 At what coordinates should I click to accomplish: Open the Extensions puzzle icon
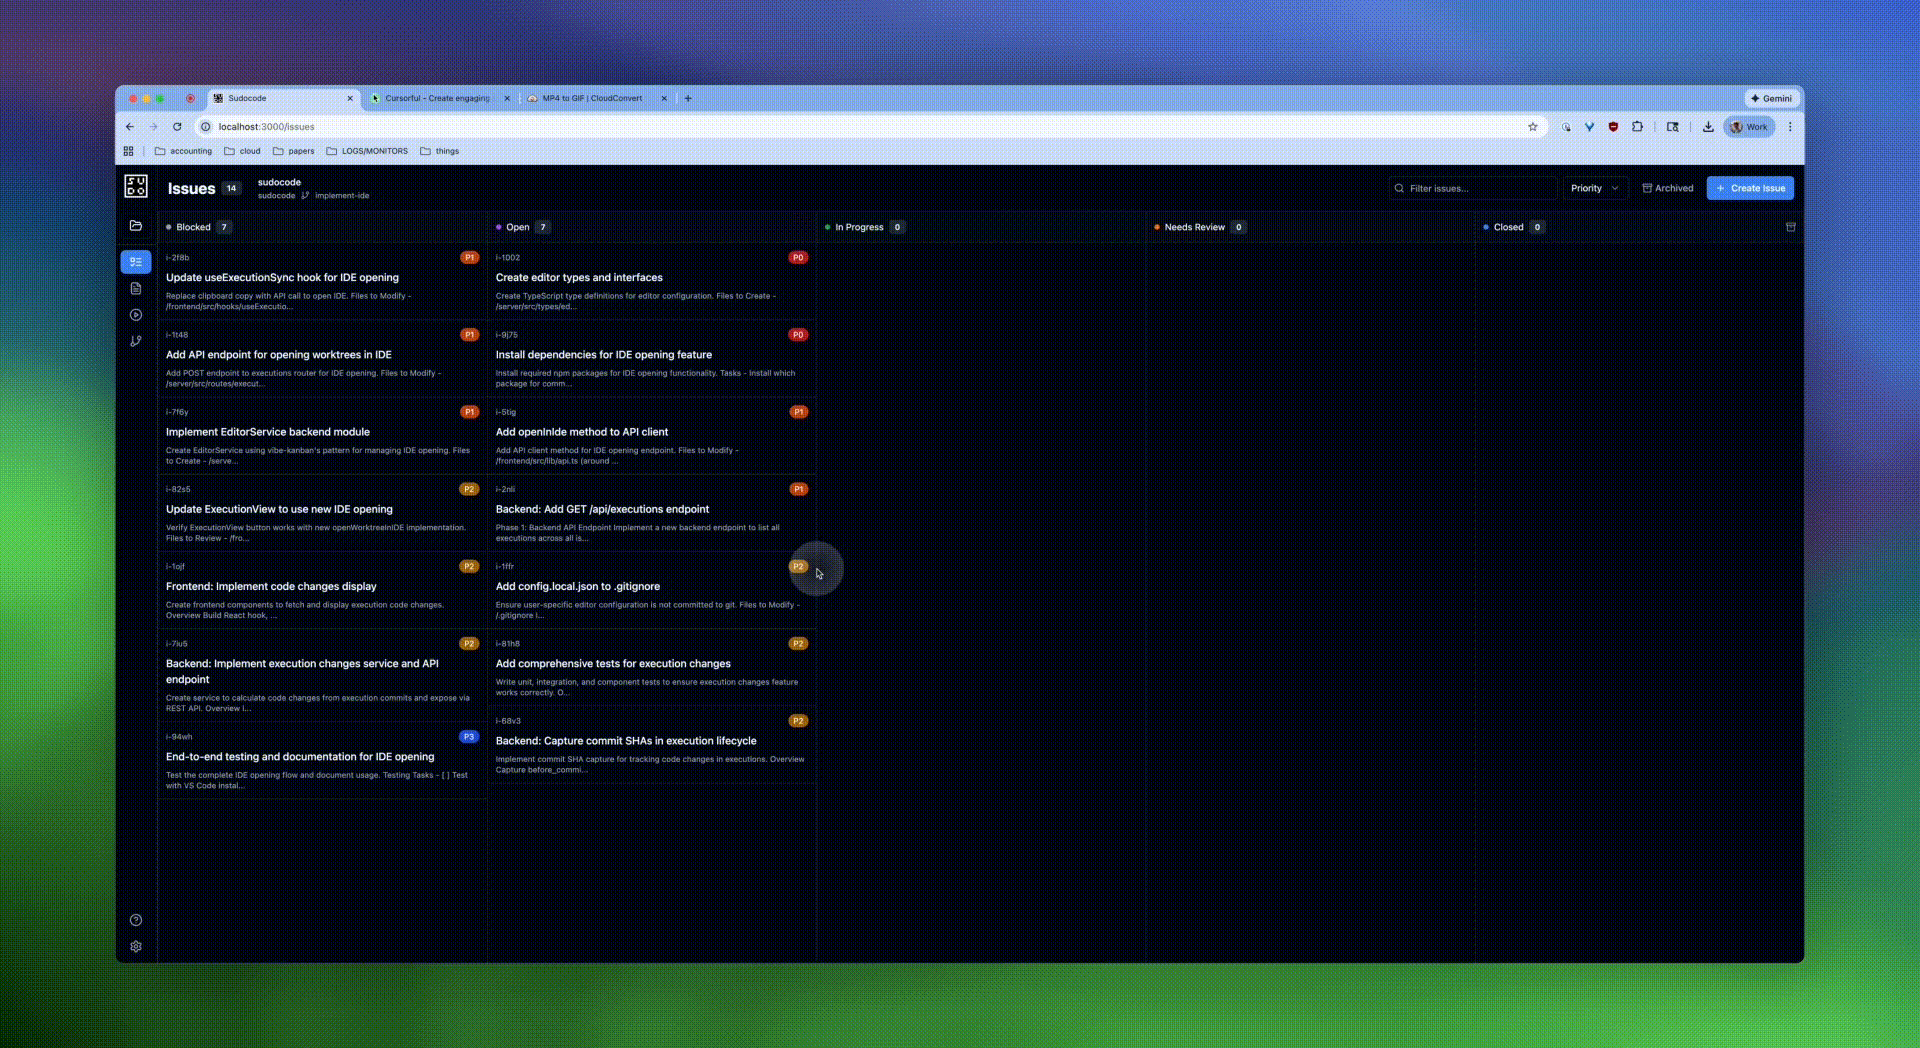pos(1637,127)
